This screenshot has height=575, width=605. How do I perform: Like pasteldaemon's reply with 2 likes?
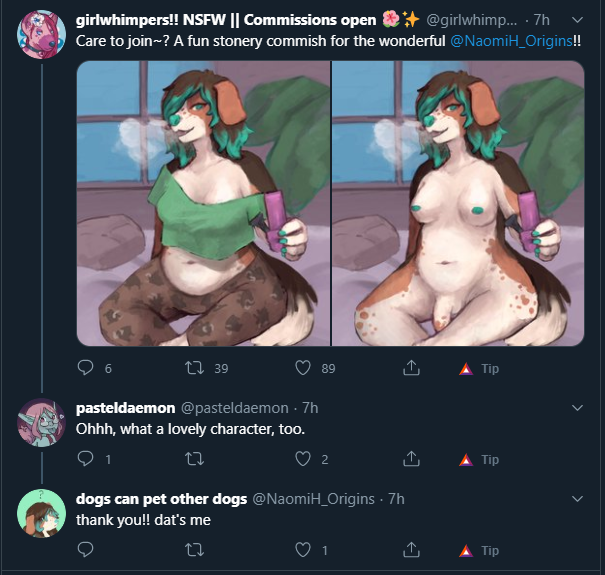303,459
